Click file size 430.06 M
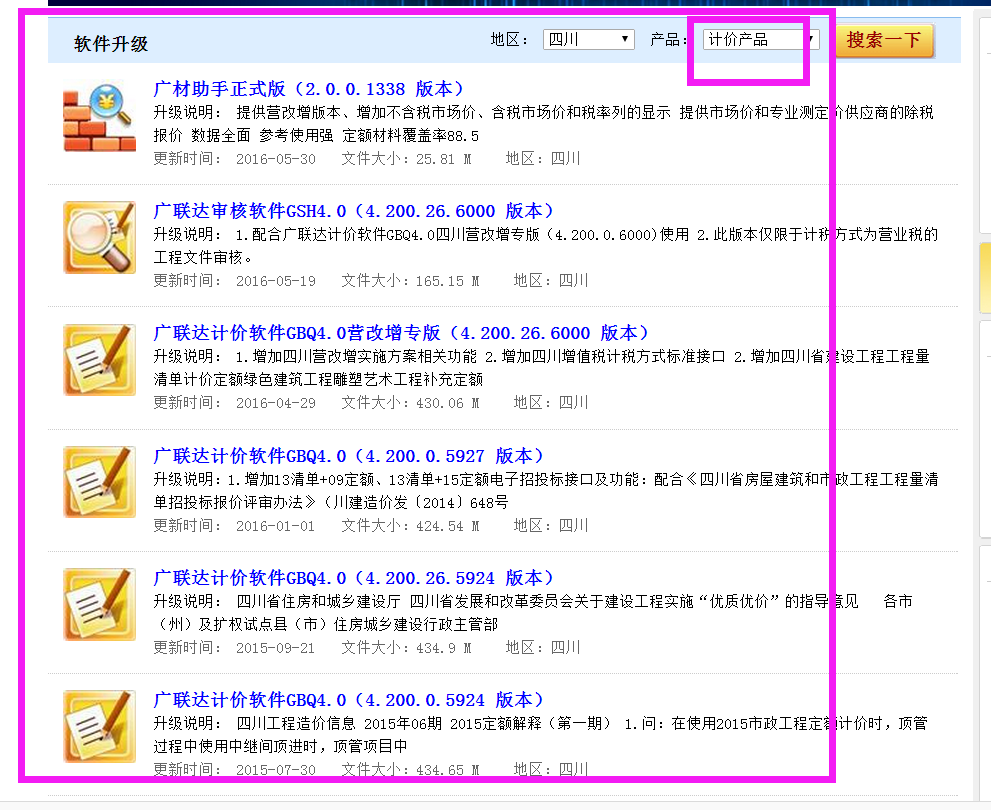This screenshot has width=991, height=810. (447, 403)
